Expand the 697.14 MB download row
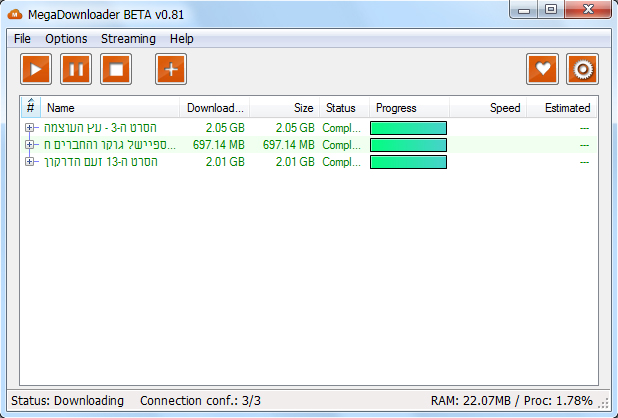The height and width of the screenshot is (418, 618). tap(29, 145)
